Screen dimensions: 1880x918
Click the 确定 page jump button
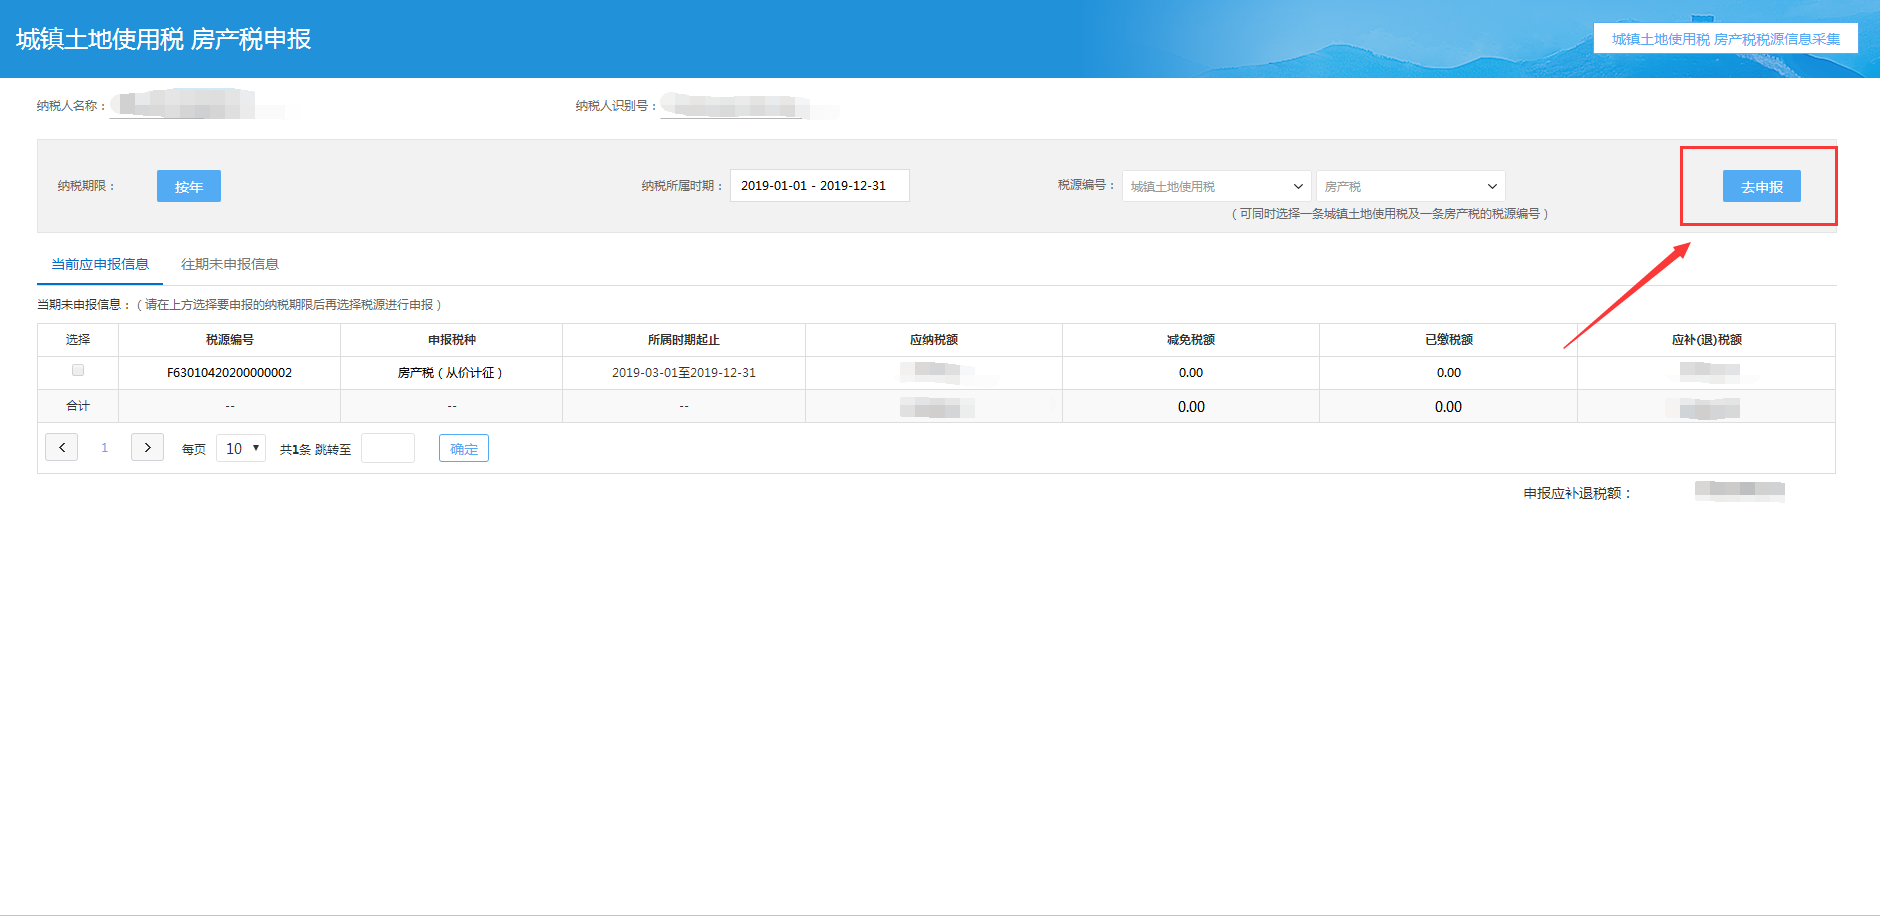[x=463, y=447]
